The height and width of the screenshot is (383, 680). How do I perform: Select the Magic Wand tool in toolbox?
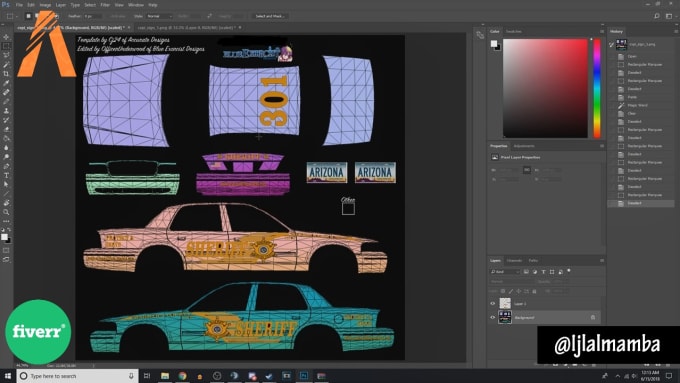pos(6,64)
